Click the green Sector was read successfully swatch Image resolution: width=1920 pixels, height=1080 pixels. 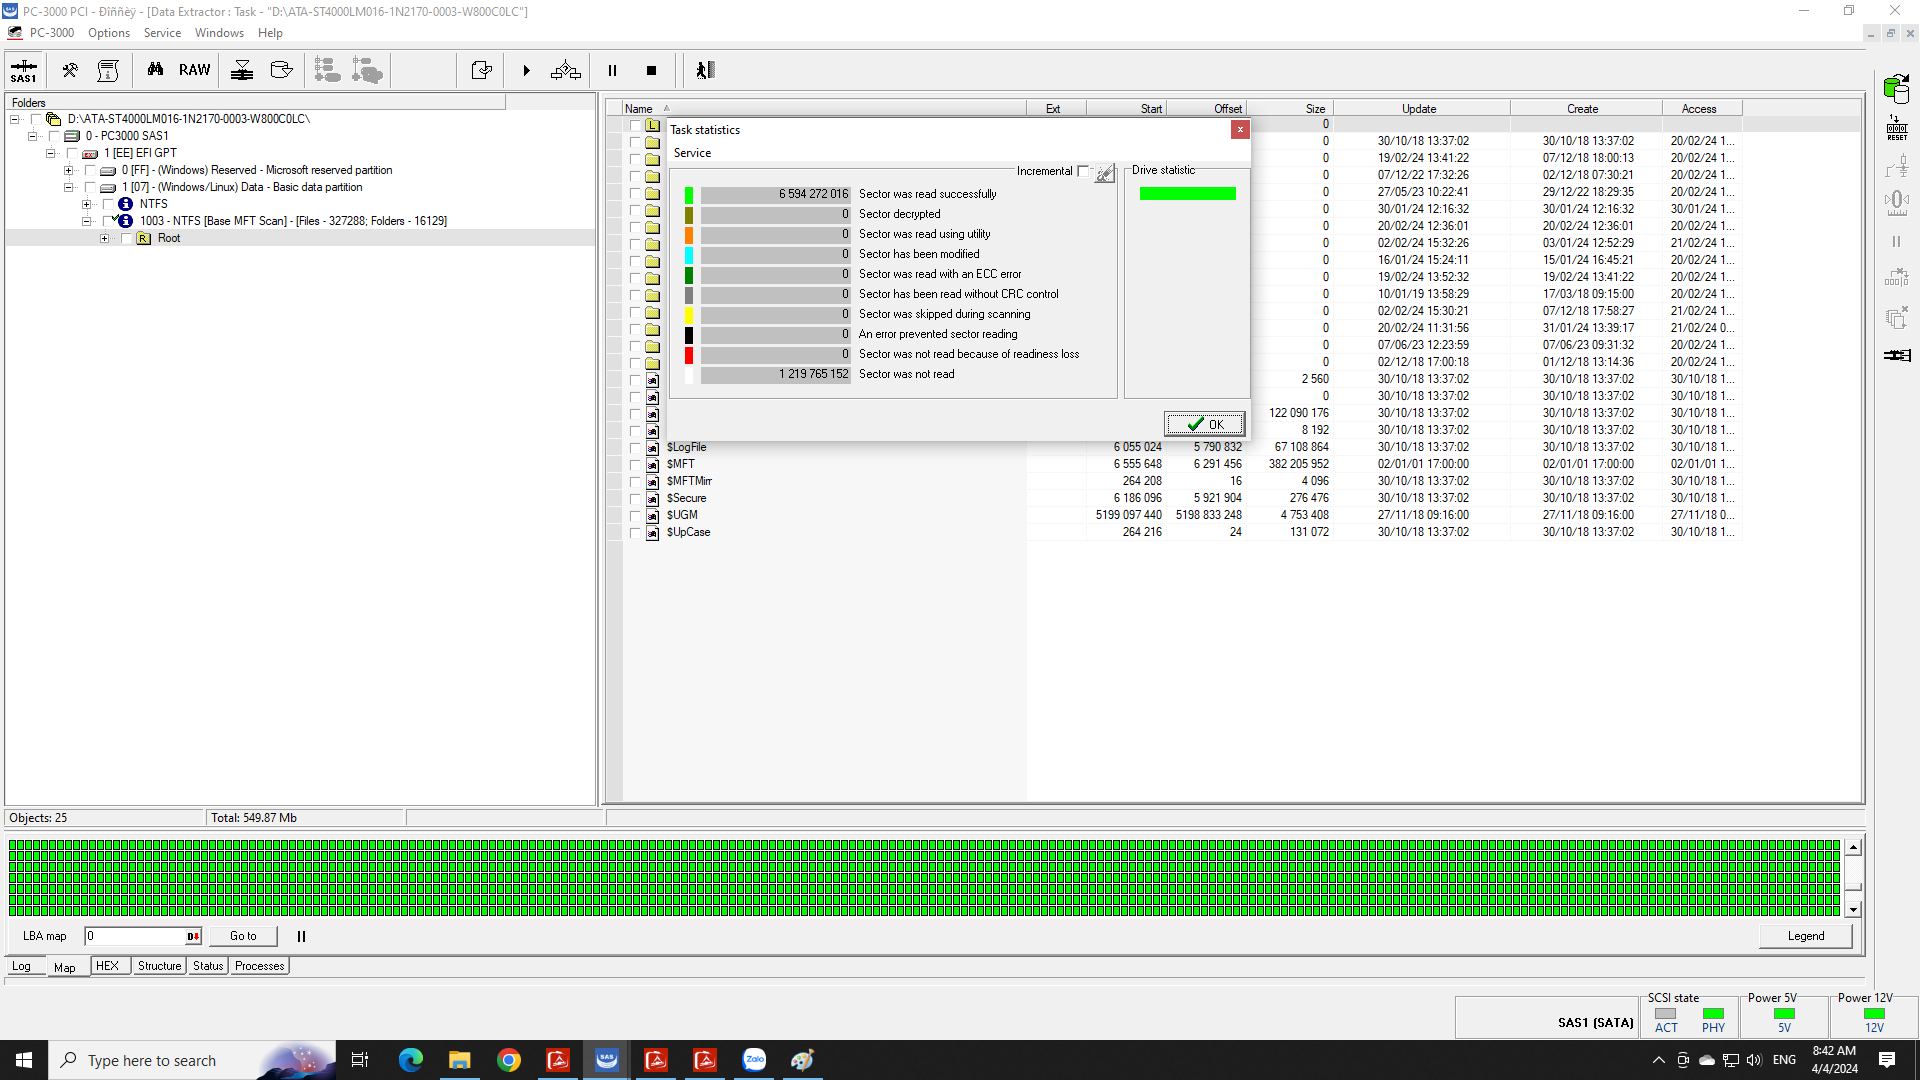689,194
